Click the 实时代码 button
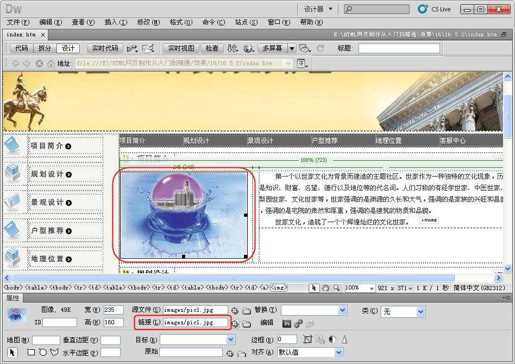Screen dimensions: 515x364 (x=105, y=48)
